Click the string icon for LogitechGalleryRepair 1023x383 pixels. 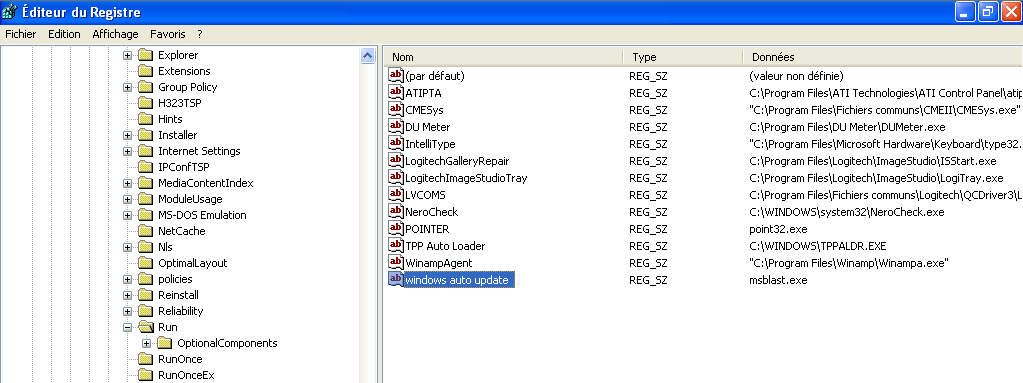click(396, 160)
